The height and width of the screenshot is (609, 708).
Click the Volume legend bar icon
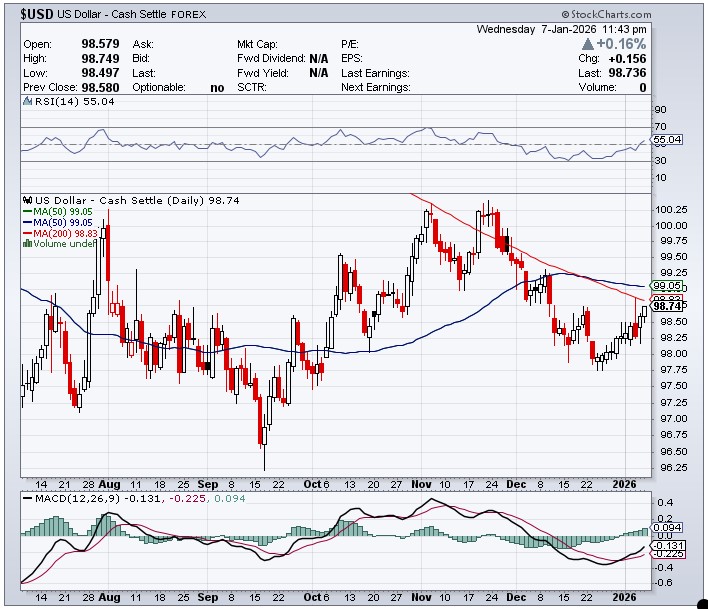[x=27, y=243]
